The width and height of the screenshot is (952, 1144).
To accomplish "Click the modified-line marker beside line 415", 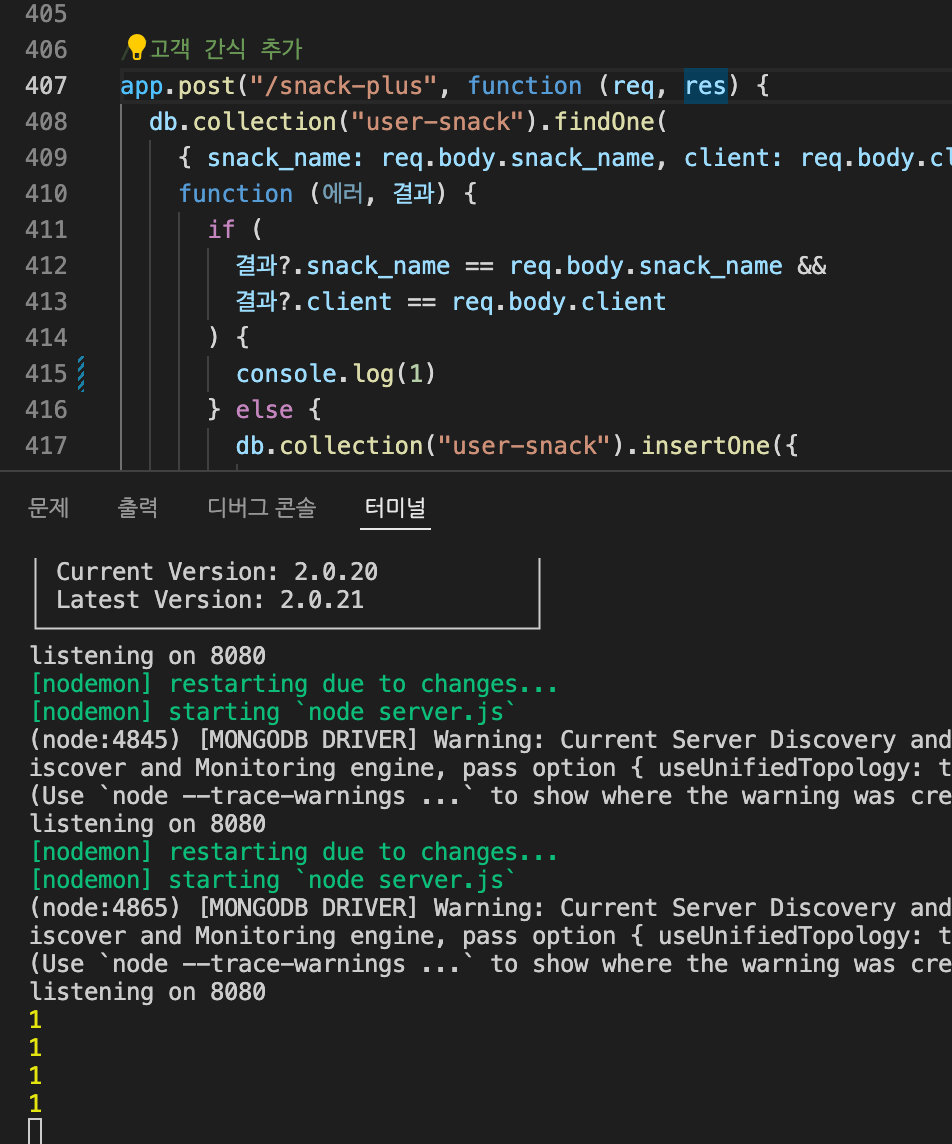I will tap(81, 374).
